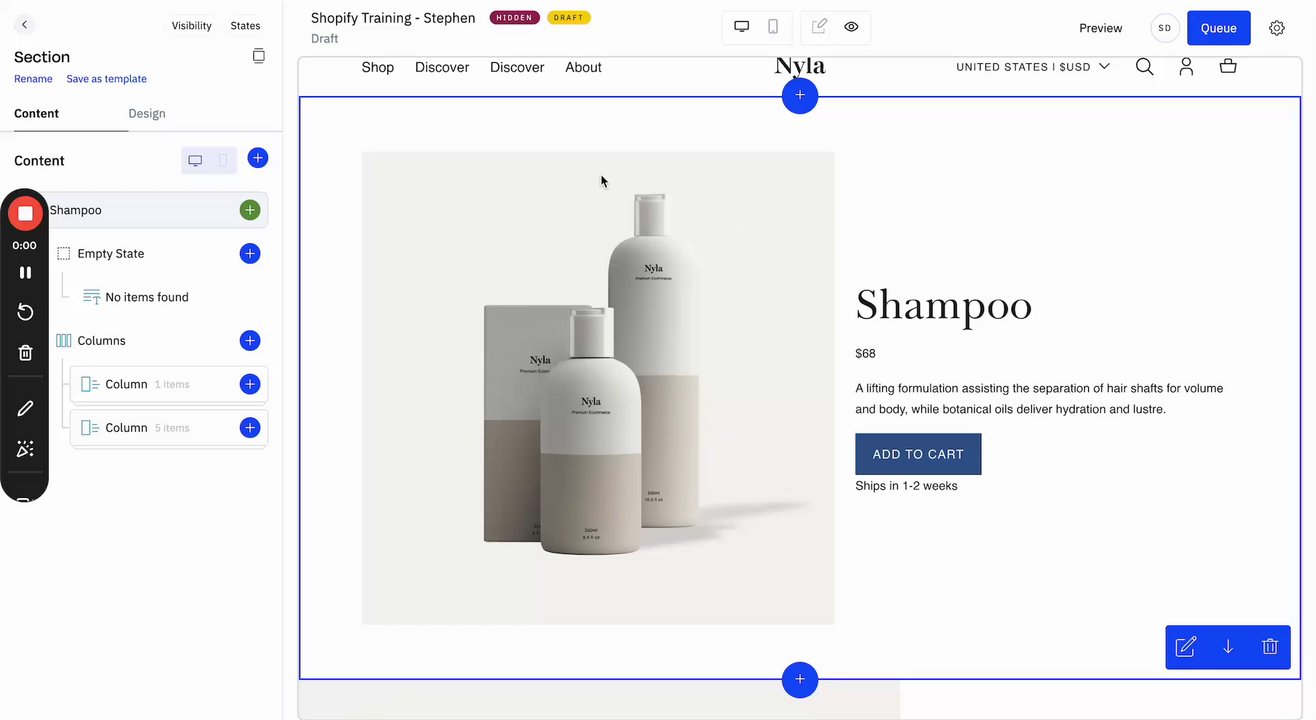Screen dimensions: 1316x720
Task: Delete the recording using the recorder trash icon
Action: tap(25, 352)
